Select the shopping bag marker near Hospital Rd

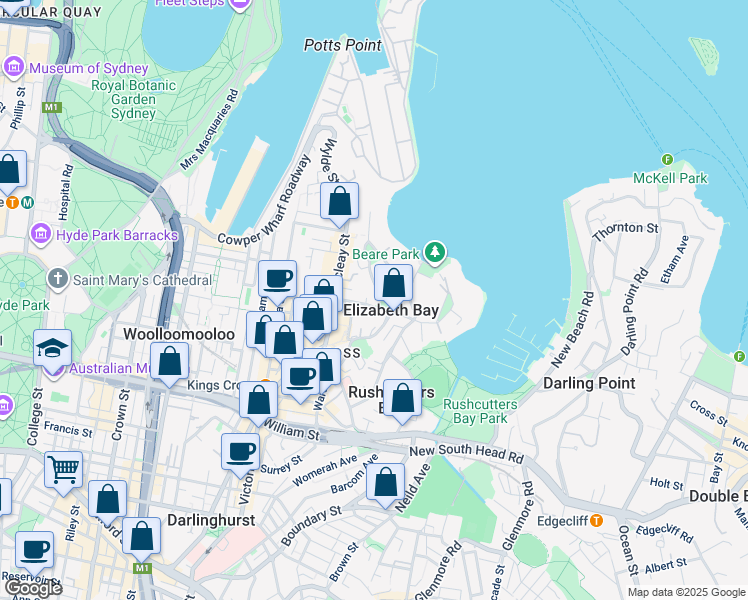tap(8, 173)
